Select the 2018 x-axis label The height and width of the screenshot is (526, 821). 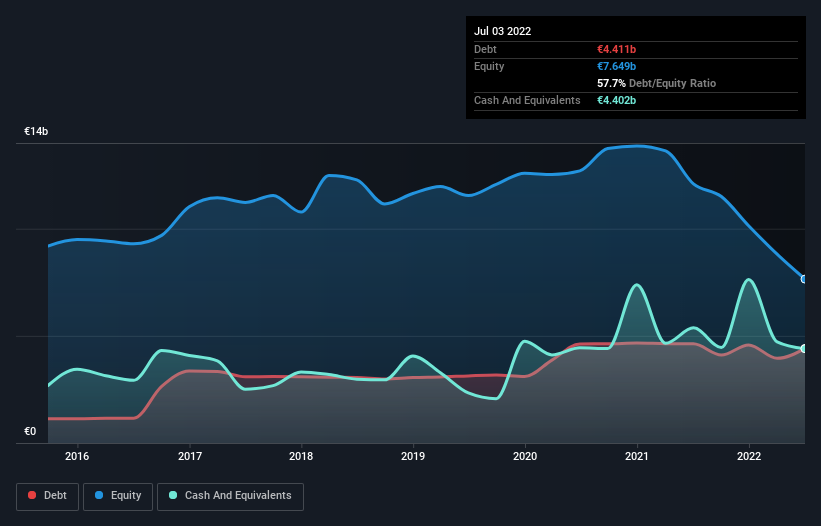pyautogui.click(x=301, y=456)
